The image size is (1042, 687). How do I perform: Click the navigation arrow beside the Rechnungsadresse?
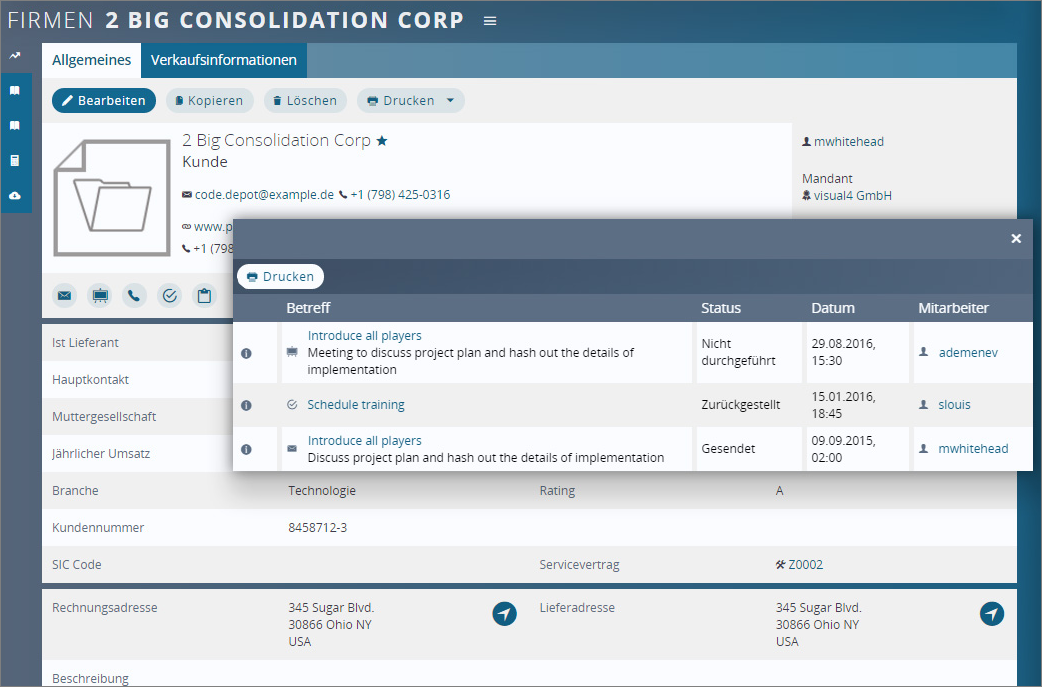504,613
